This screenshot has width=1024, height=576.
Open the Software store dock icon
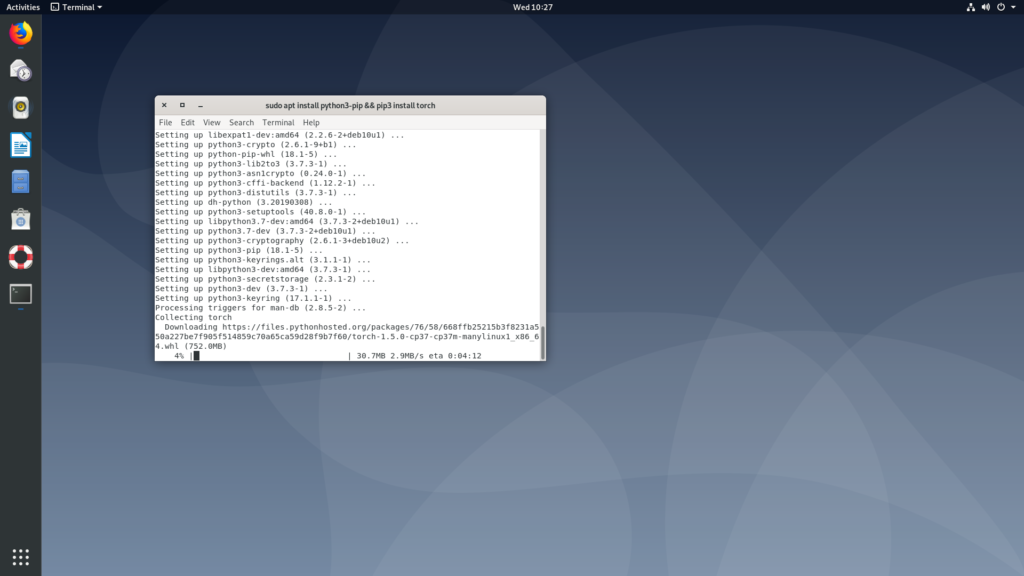pos(21,219)
